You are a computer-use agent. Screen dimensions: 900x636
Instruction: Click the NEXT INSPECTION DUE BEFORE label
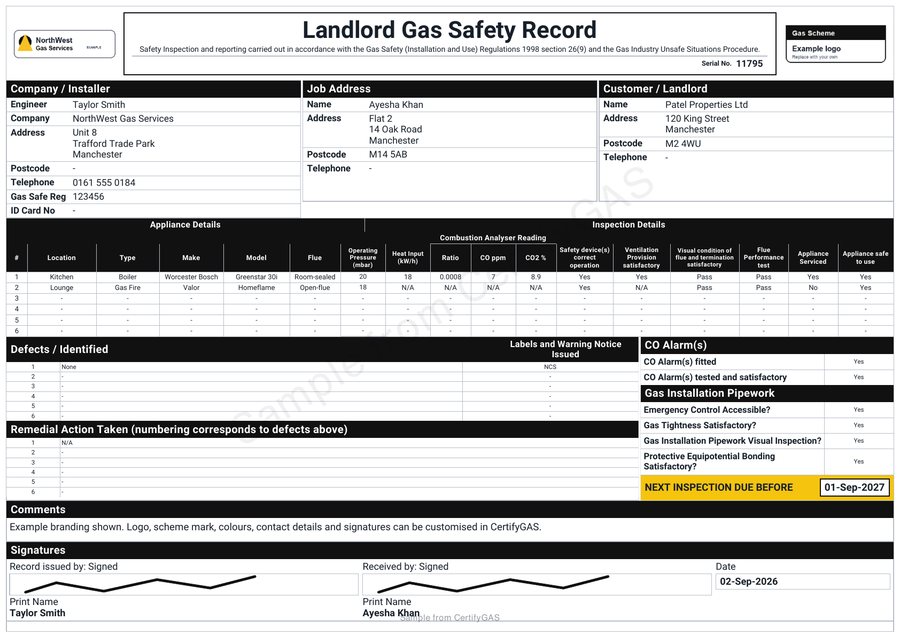tap(719, 487)
